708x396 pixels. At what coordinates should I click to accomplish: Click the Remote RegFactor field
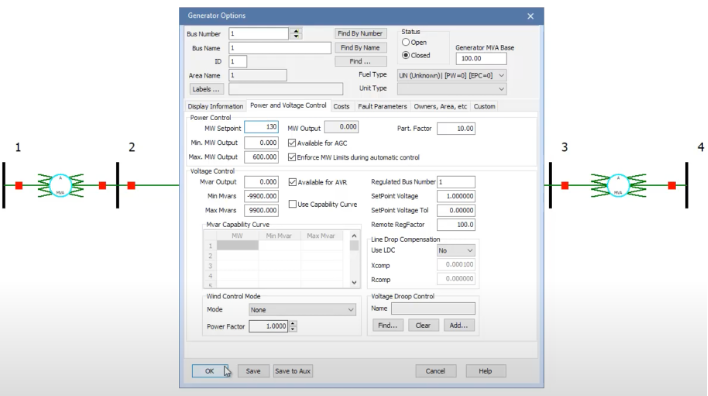pyautogui.click(x=456, y=224)
